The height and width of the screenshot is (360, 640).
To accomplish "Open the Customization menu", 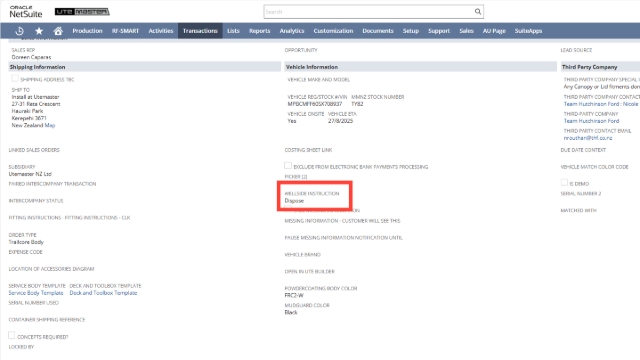I will pos(333,31).
